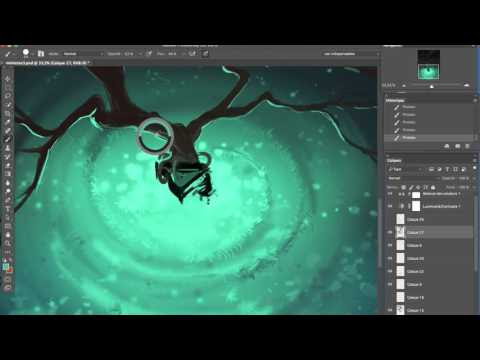Select the Crop tool
Image resolution: width=480 pixels, height=360 pixels.
point(8,113)
